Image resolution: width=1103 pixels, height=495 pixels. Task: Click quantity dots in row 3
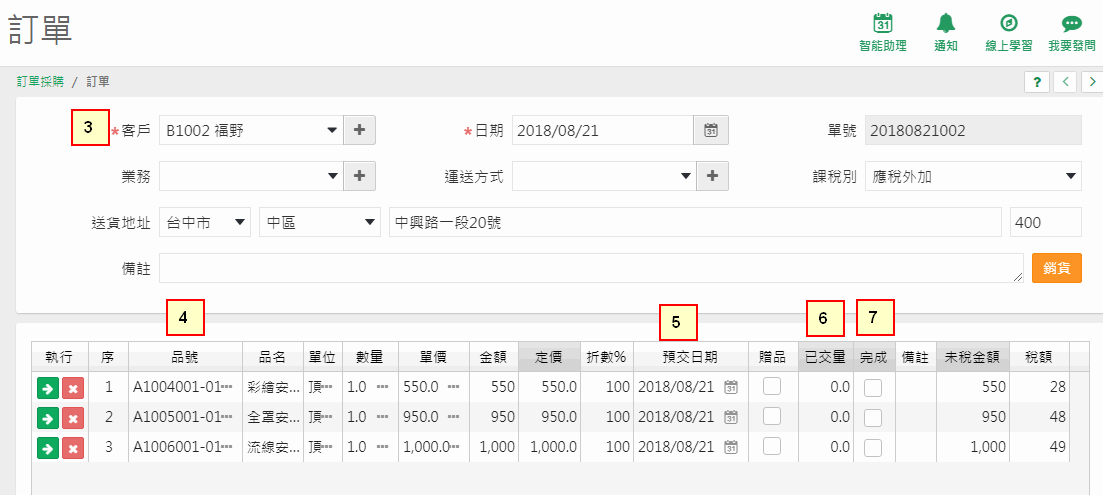click(383, 446)
